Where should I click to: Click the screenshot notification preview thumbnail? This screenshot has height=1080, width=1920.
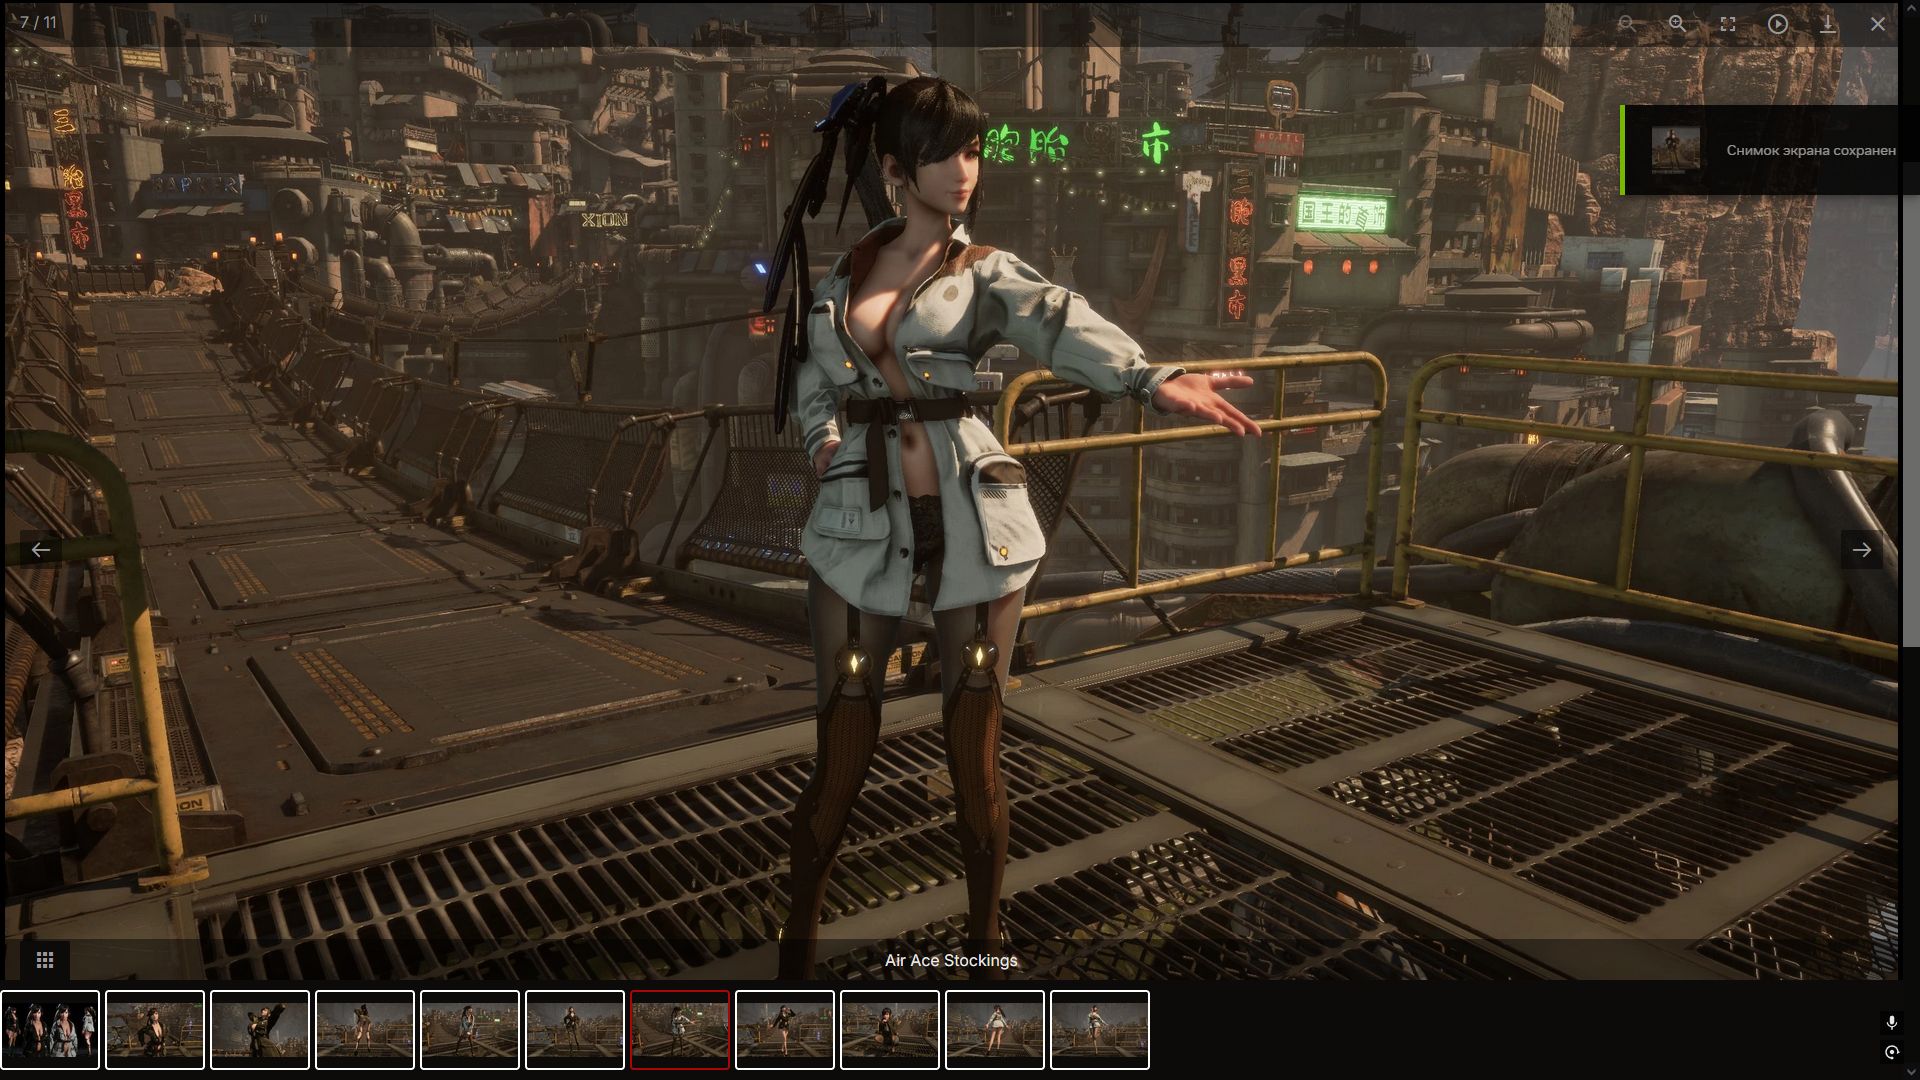click(1675, 150)
